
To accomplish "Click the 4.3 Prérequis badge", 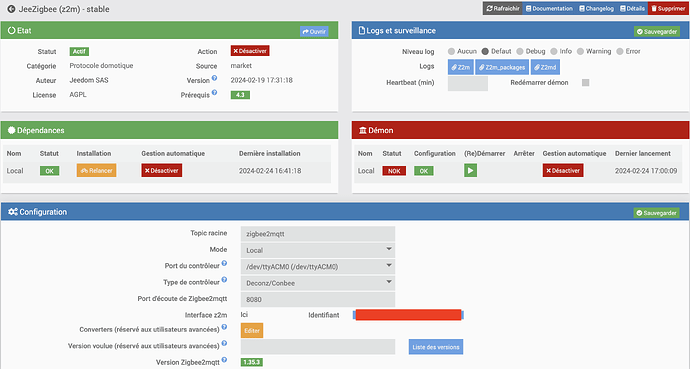I will pyautogui.click(x=240, y=95).
